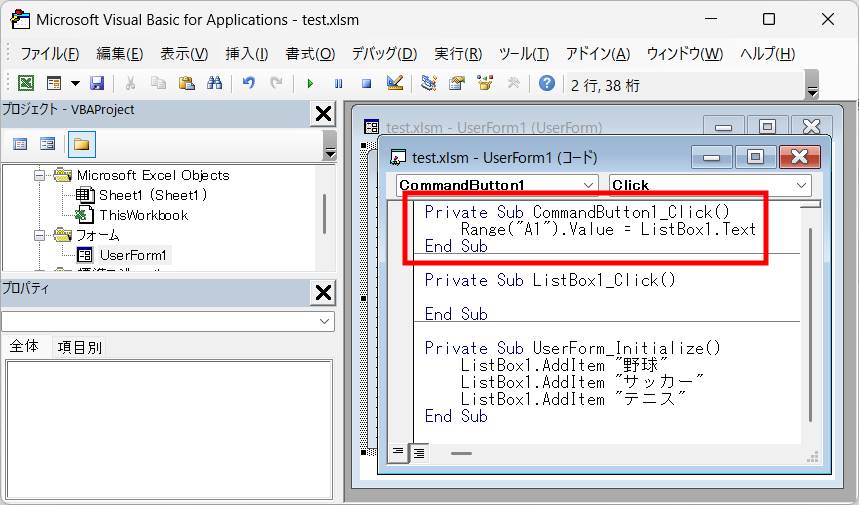
Task: Click the Copy toolbar icon
Action: pyautogui.click(x=158, y=83)
